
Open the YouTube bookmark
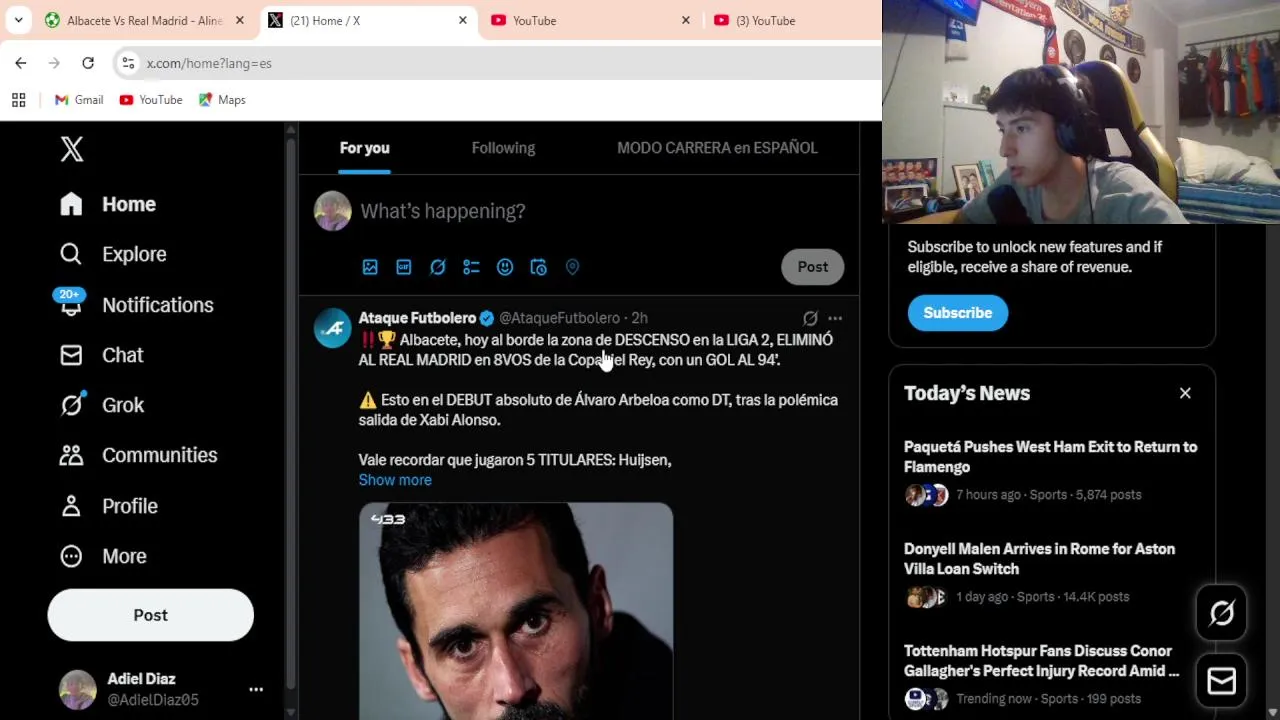point(151,100)
